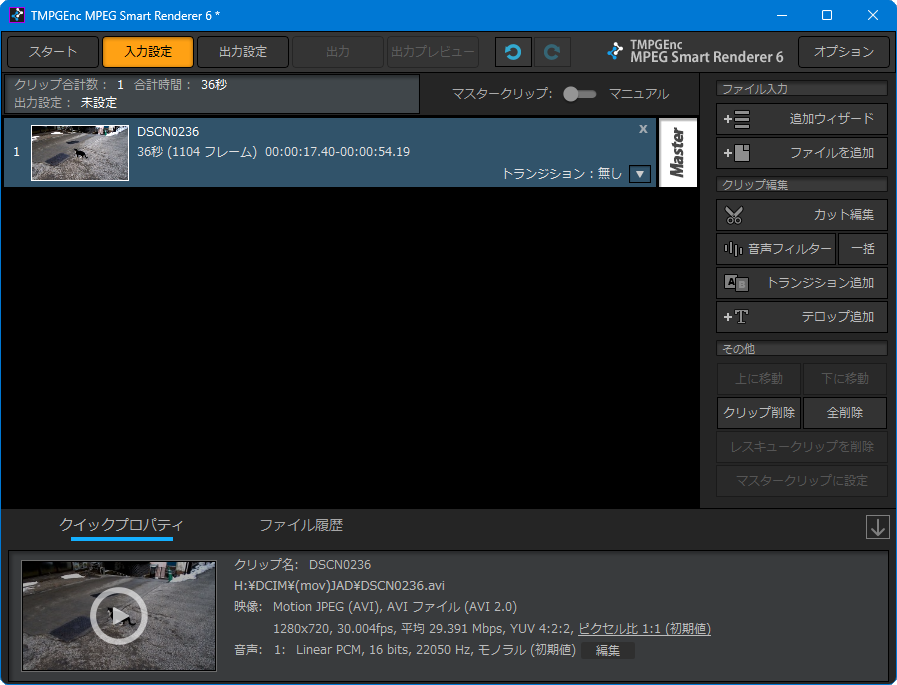
Task: Collapse the bottom panel with down arrow icon
Action: click(x=877, y=526)
